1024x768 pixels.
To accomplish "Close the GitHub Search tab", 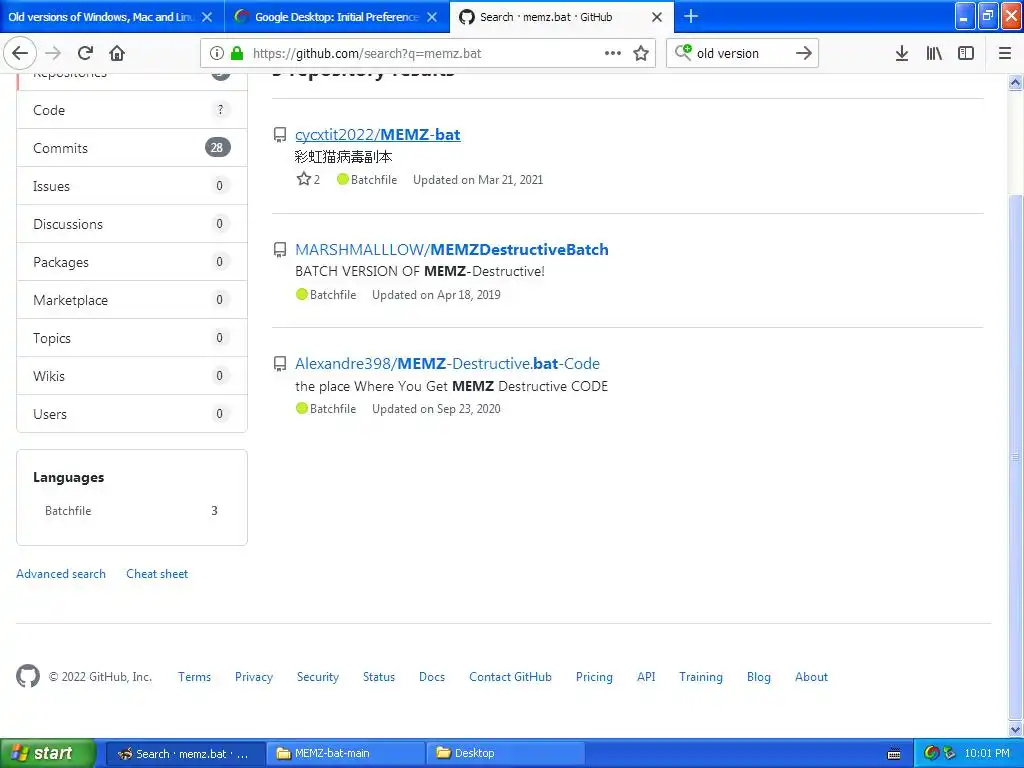I will (657, 17).
